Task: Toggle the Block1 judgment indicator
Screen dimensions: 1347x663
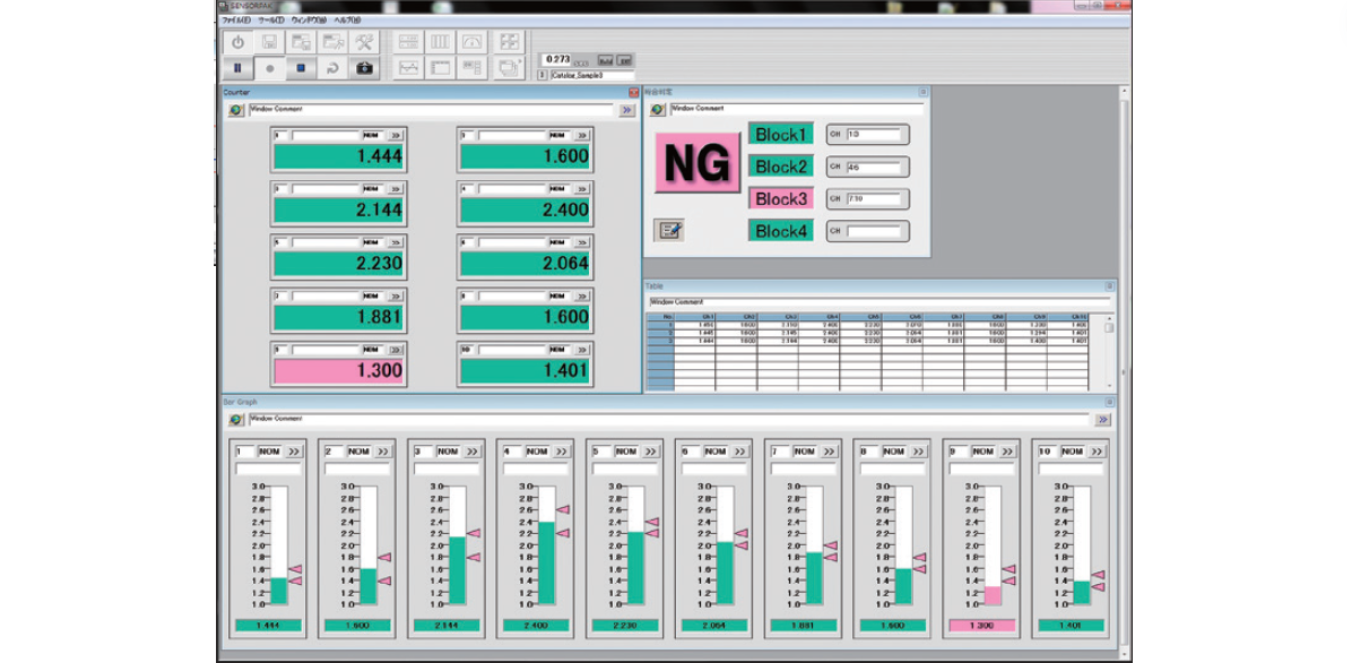Action: [780, 135]
